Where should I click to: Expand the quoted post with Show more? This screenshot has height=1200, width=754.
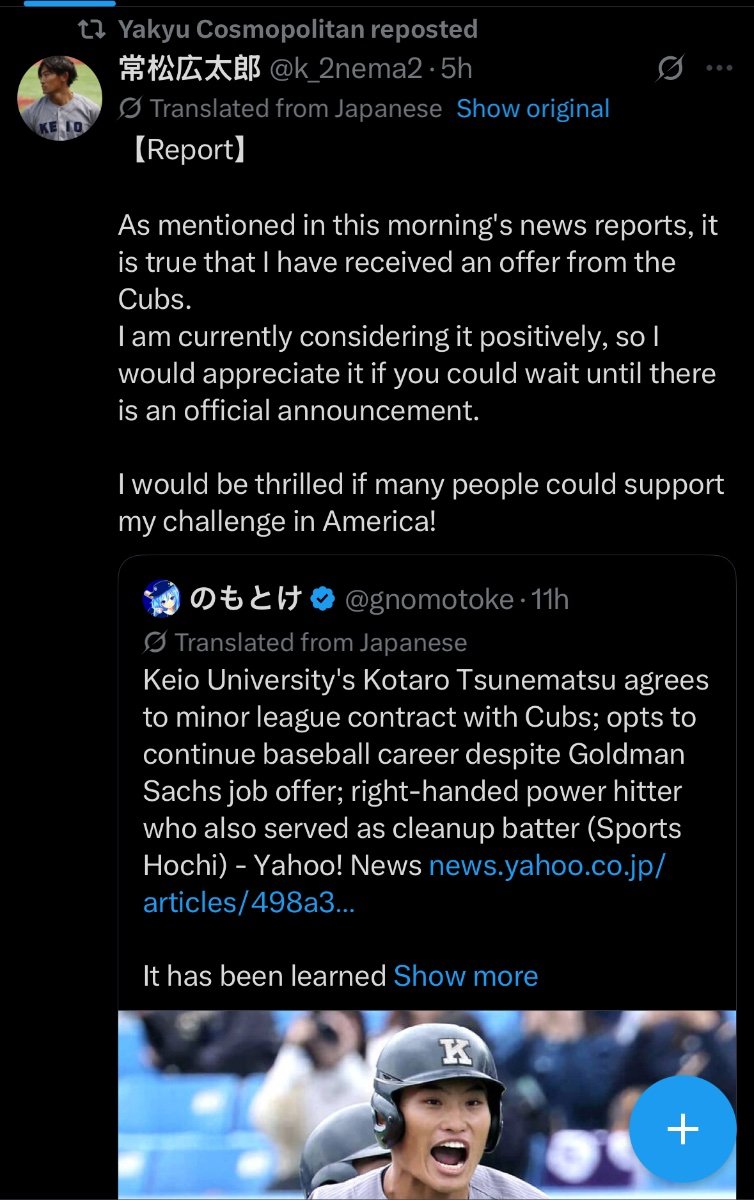(x=466, y=976)
